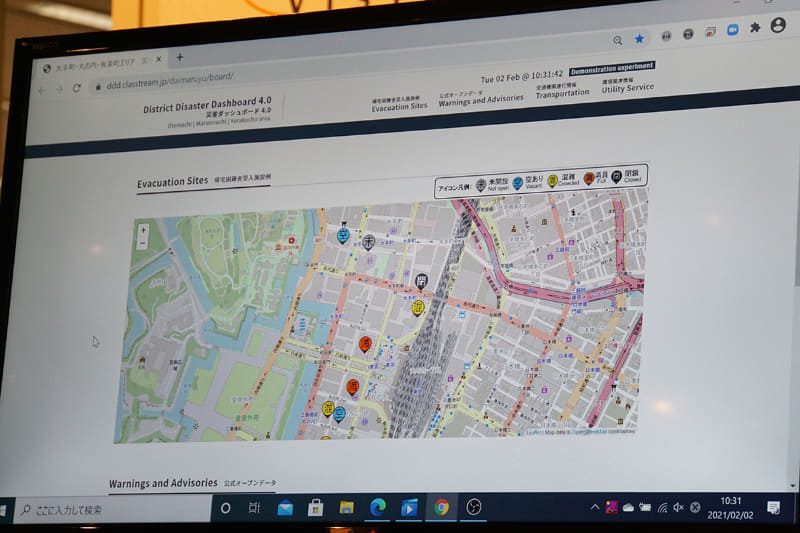Select the upper orange Full site marker
The width and height of the screenshot is (800, 533).
tap(365, 344)
